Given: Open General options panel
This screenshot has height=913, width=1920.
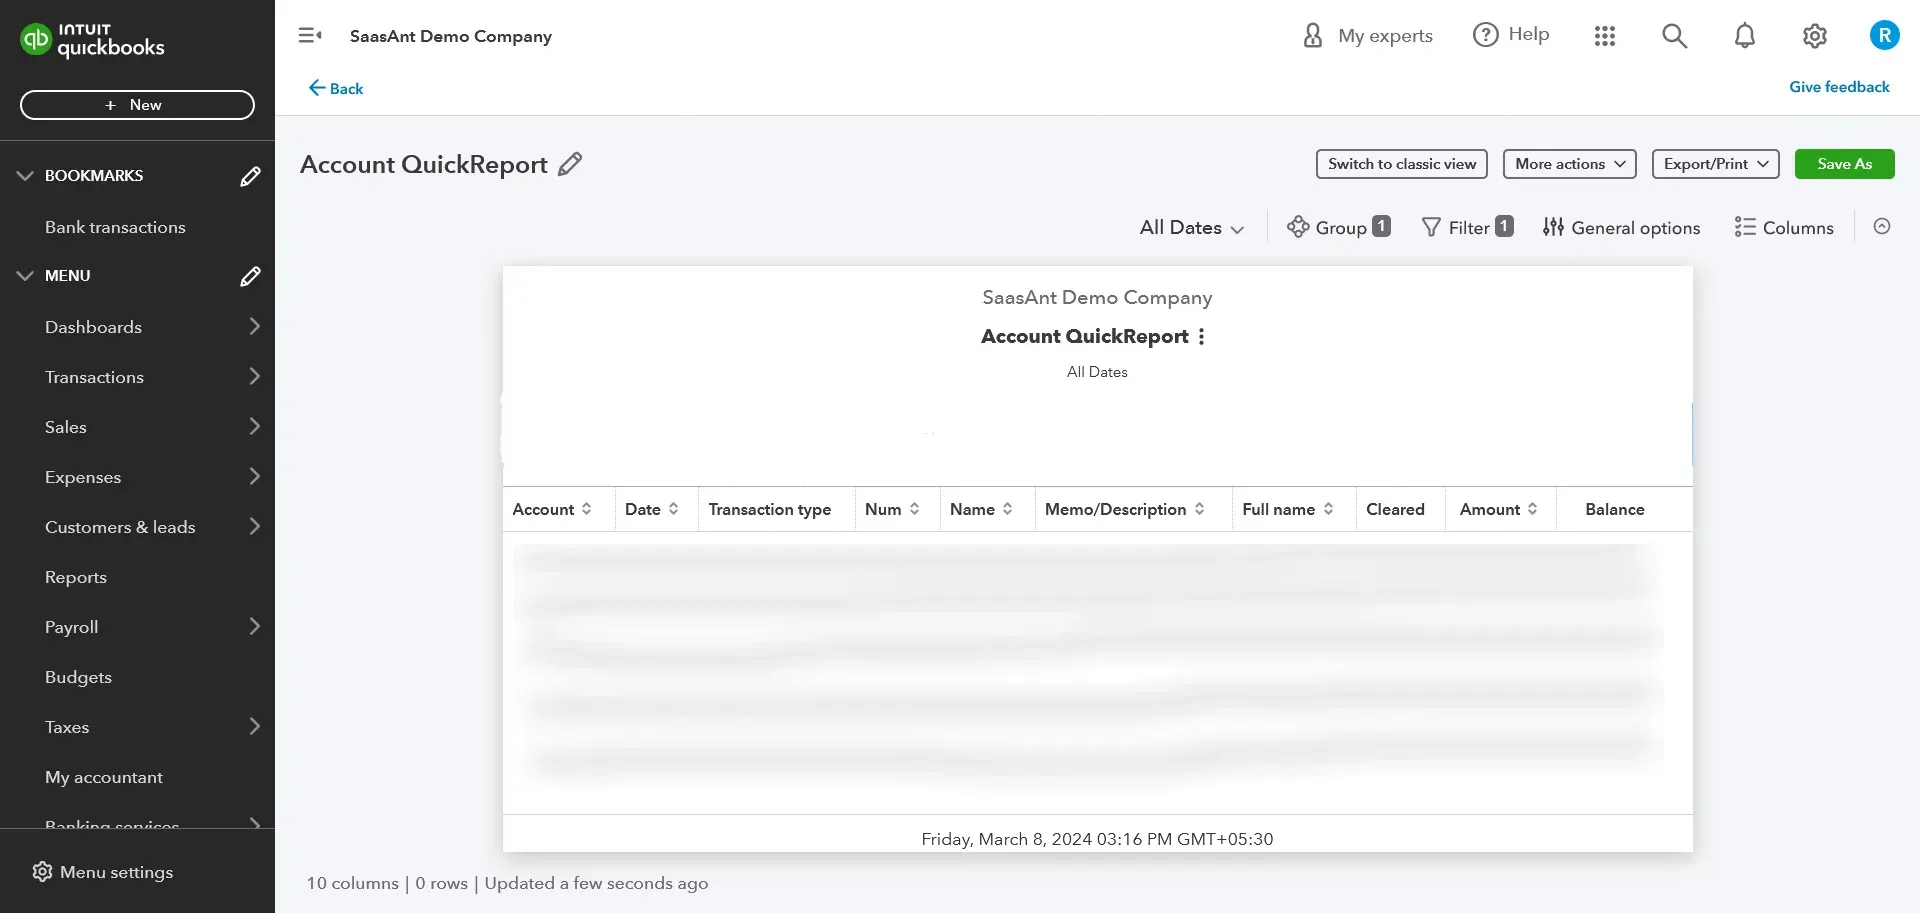Looking at the screenshot, I should (1621, 227).
